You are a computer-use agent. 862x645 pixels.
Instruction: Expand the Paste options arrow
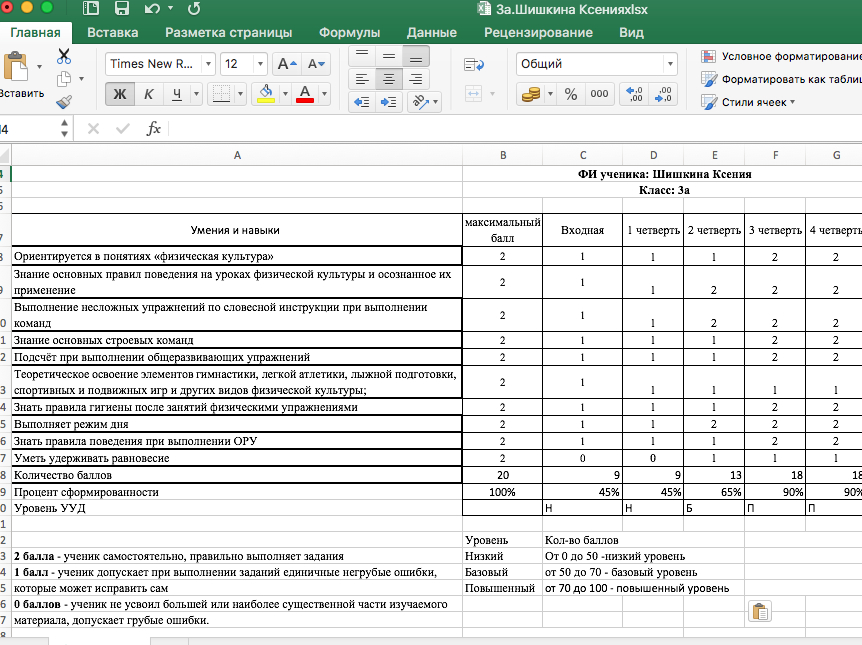39,67
